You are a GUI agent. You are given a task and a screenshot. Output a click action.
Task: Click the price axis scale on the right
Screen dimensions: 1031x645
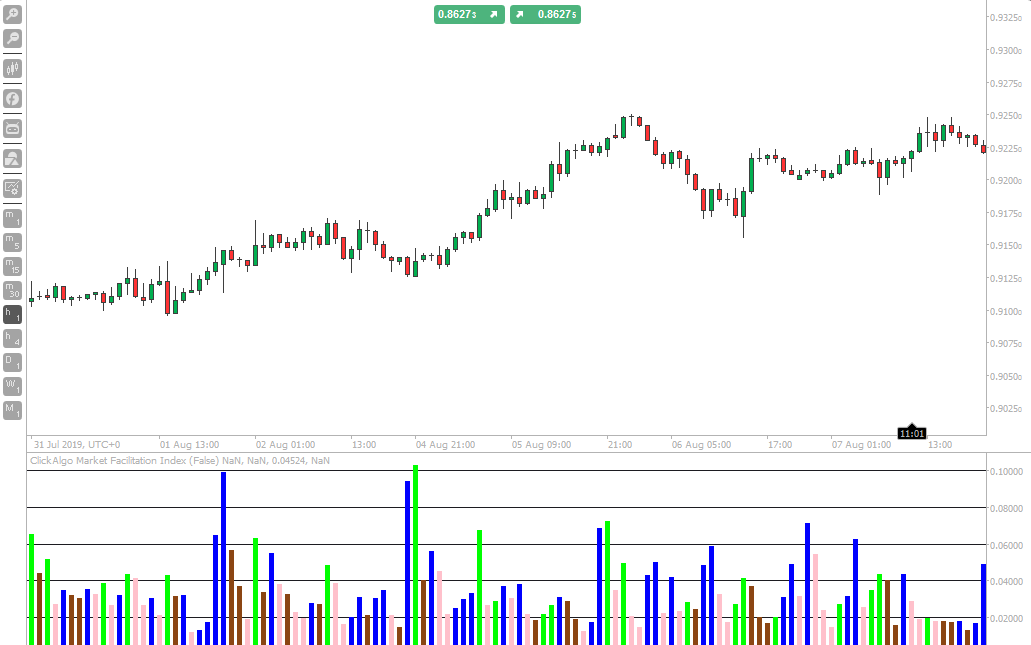click(x=1005, y=220)
